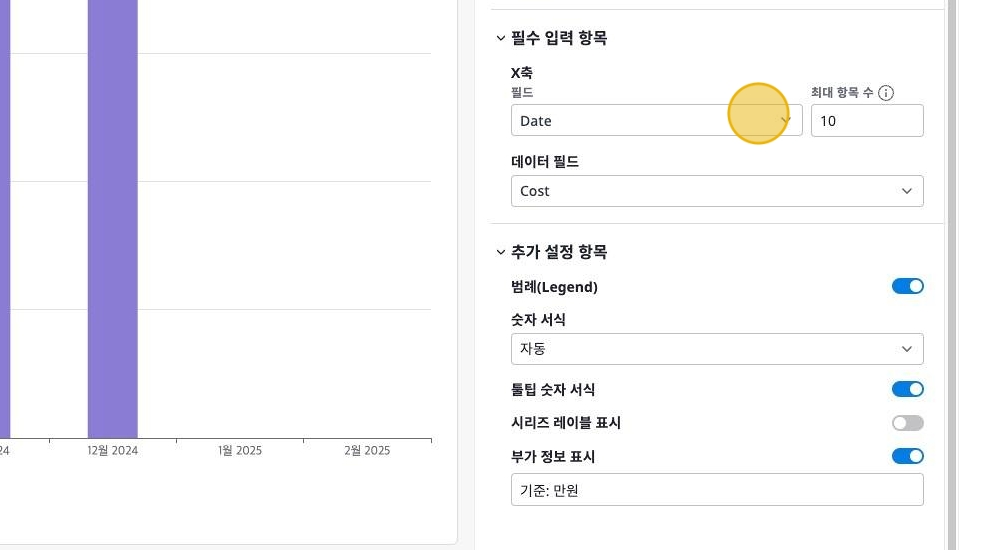
Task: Click the 12월 2024 axis label
Action: [x=112, y=451]
